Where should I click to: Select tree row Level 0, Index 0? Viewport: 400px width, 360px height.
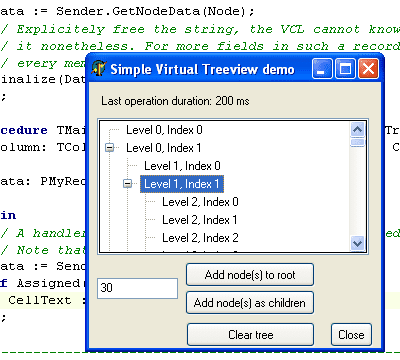[x=164, y=130]
